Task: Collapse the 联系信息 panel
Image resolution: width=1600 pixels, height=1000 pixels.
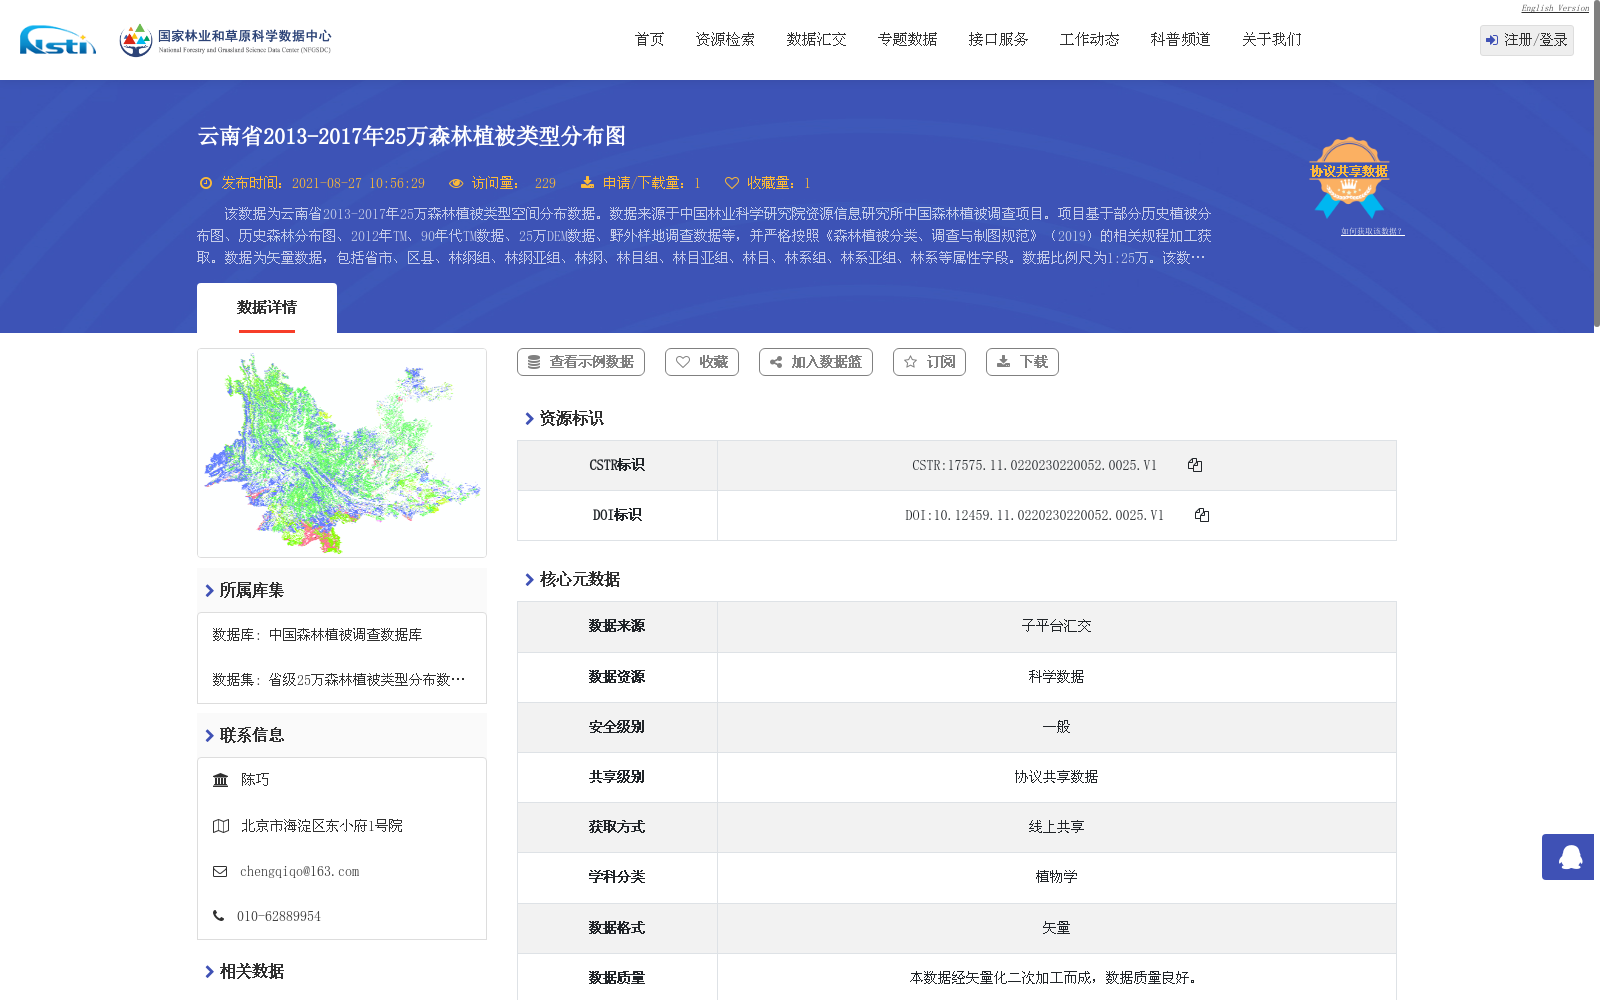Action: pyautogui.click(x=244, y=735)
